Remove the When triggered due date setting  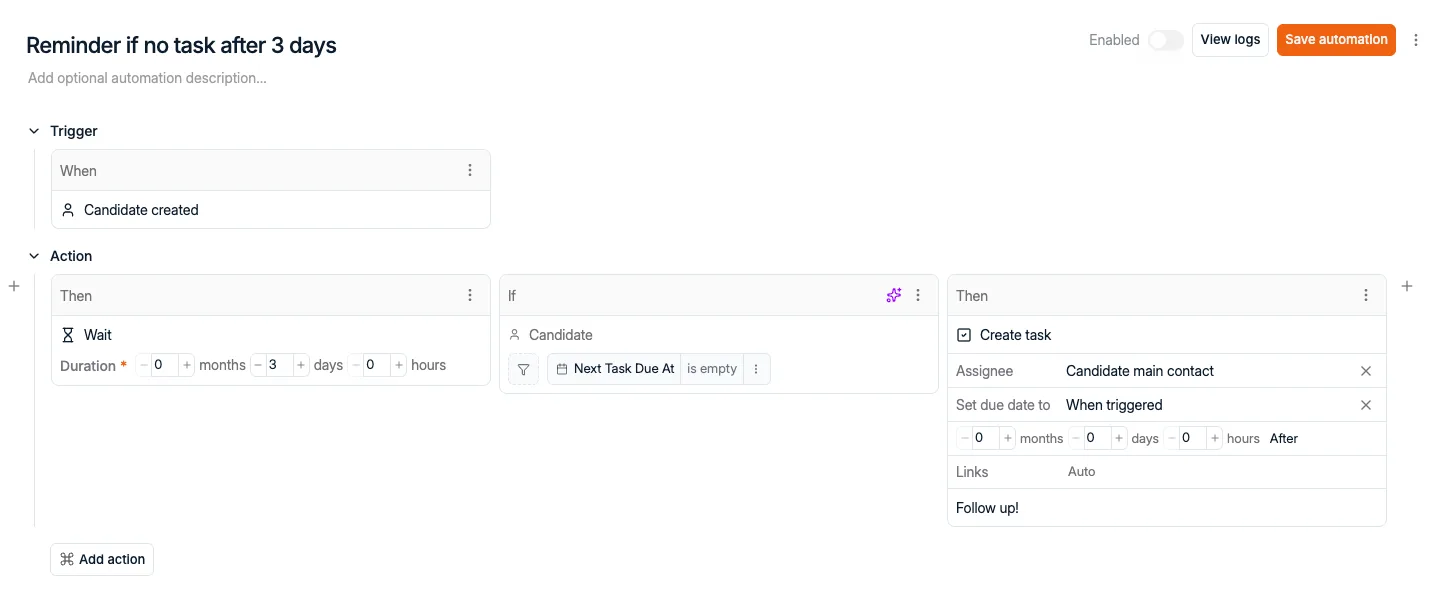[x=1366, y=405]
